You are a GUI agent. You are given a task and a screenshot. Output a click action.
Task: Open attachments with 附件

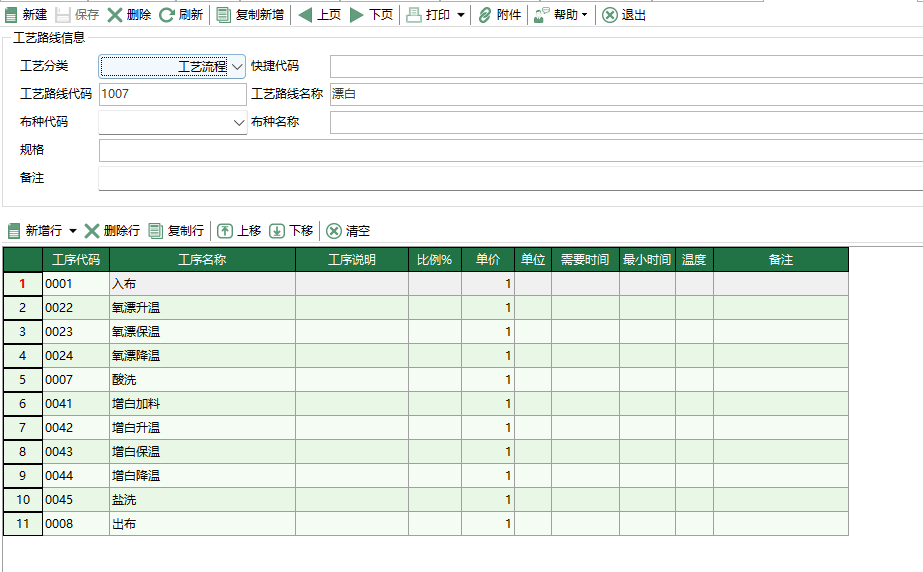500,15
